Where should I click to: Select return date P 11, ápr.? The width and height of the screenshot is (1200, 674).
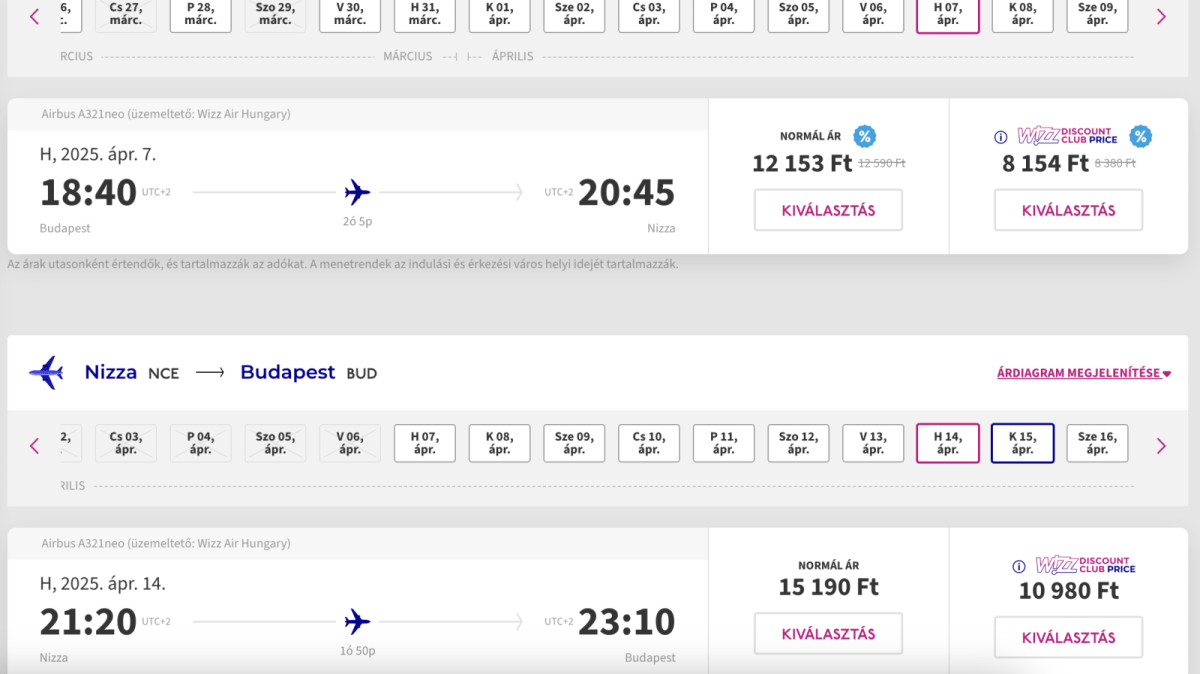[x=723, y=443]
